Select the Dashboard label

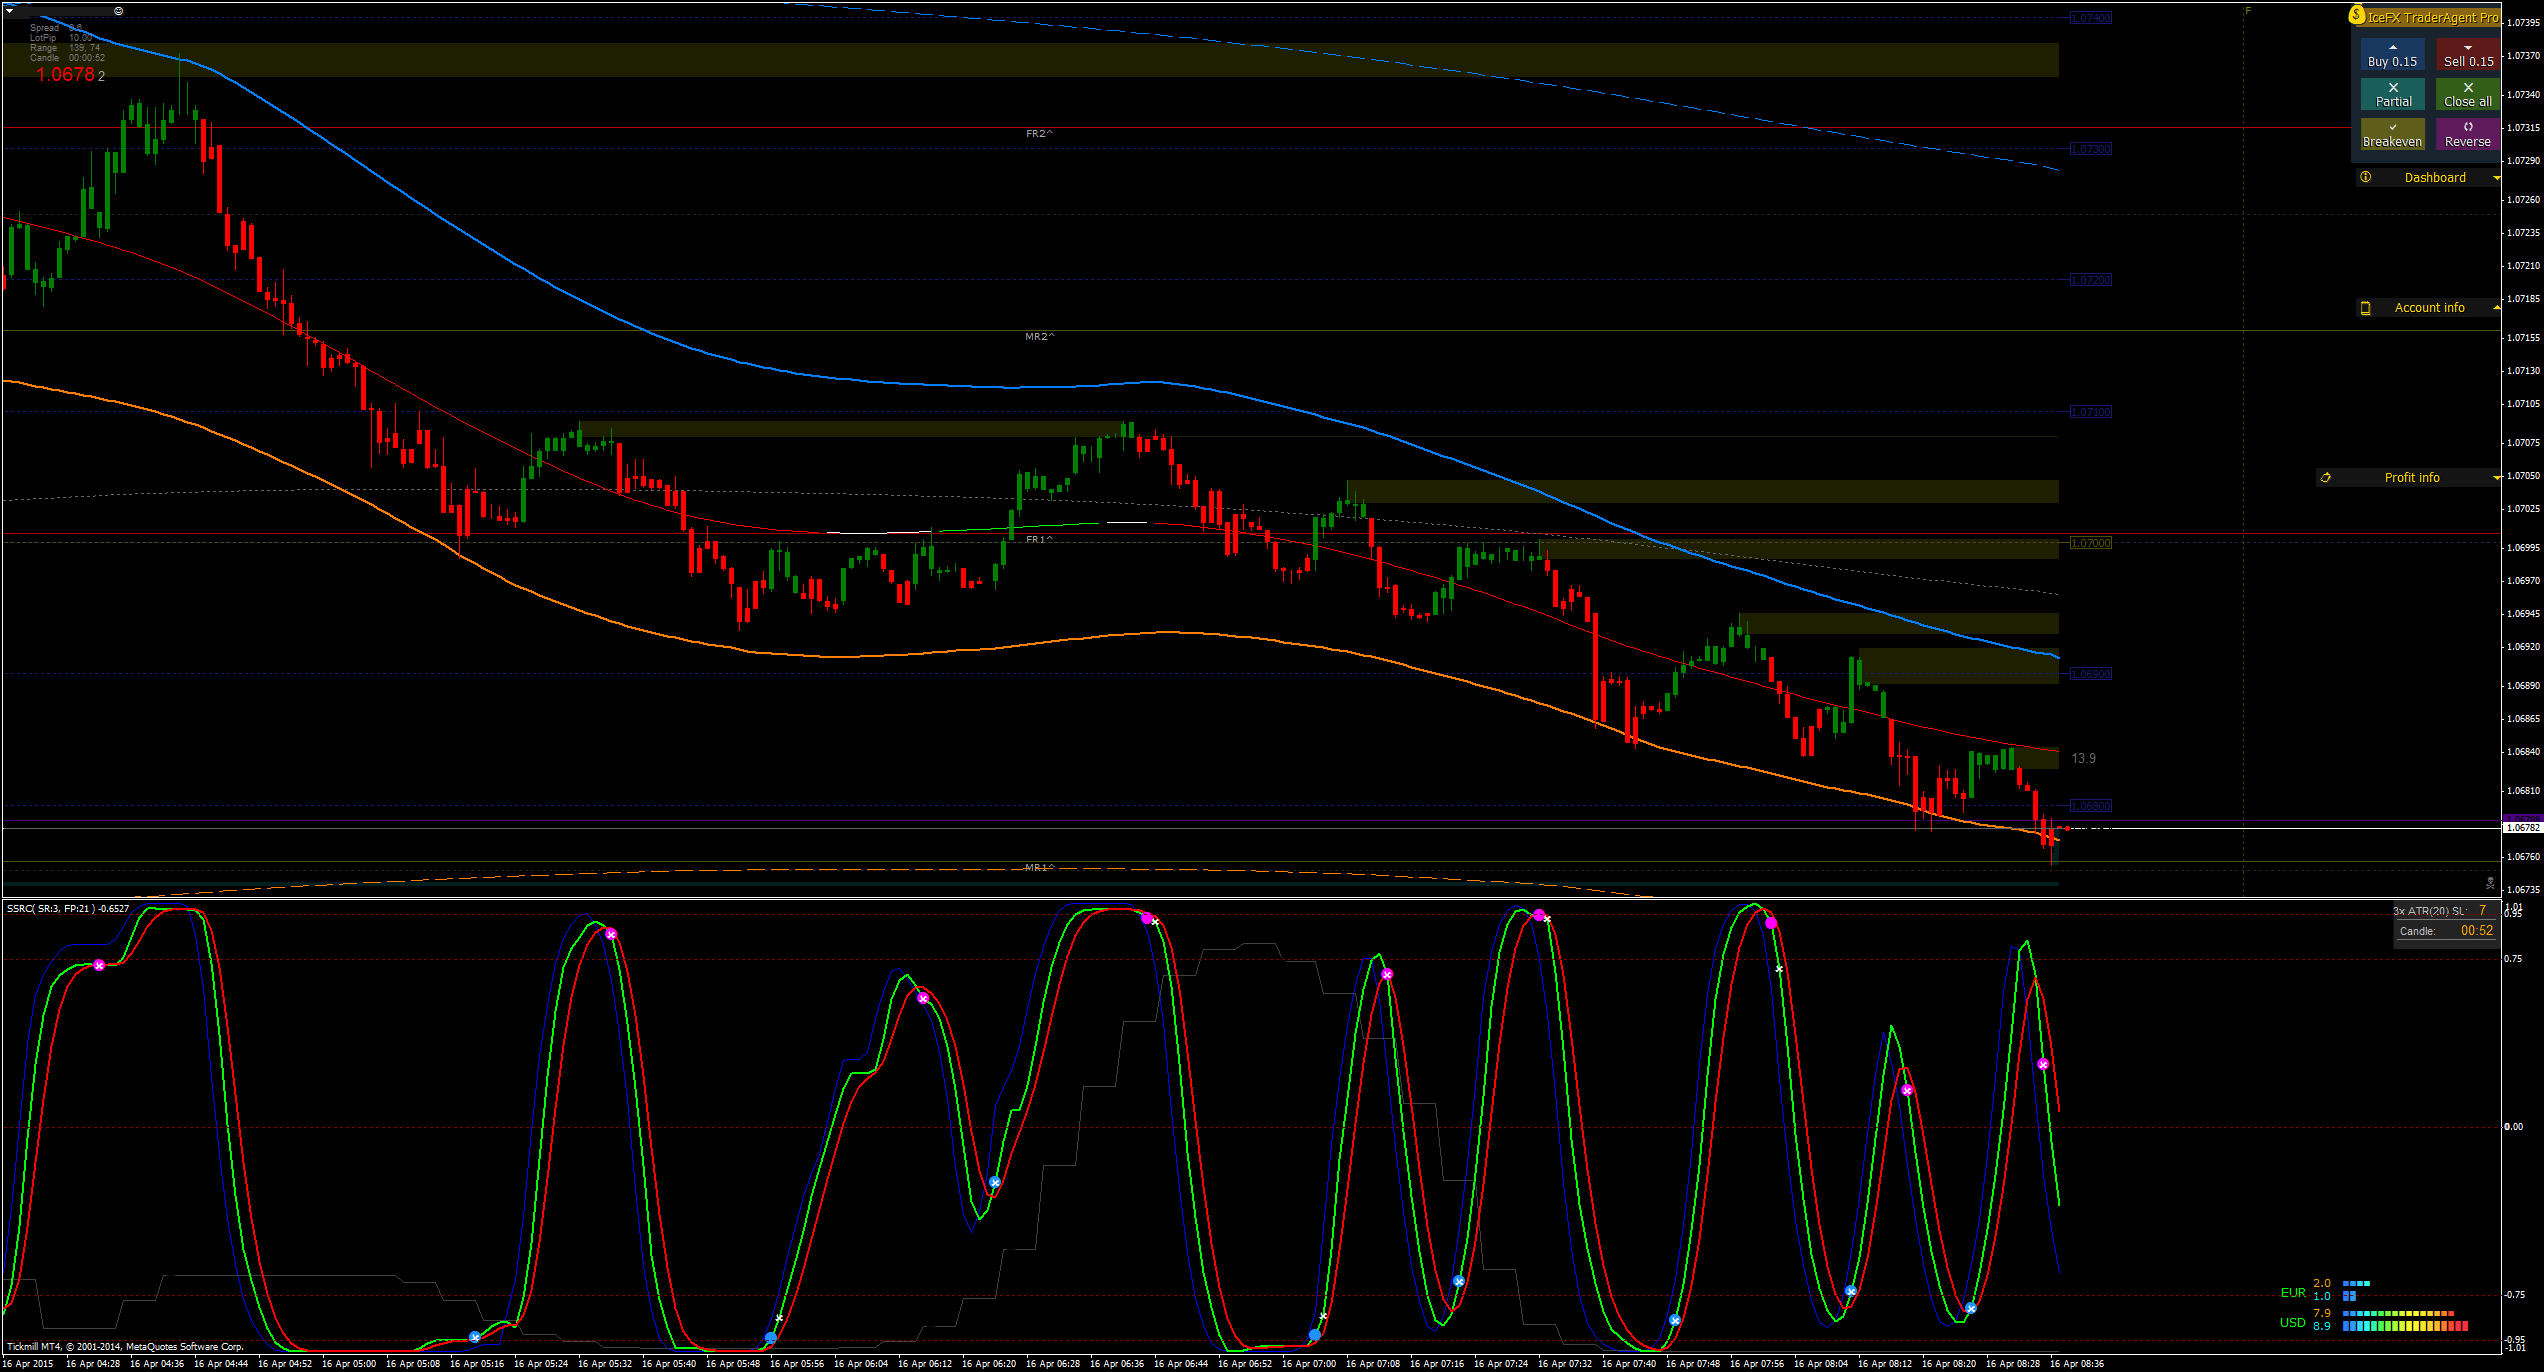(x=2435, y=178)
